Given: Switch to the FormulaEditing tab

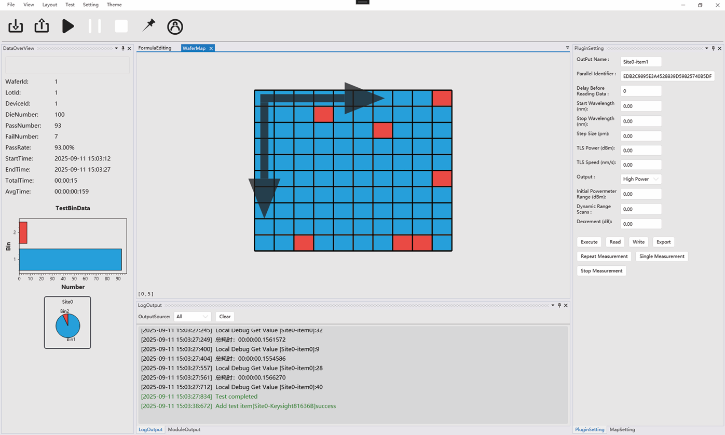Looking at the screenshot, I should click(x=155, y=48).
